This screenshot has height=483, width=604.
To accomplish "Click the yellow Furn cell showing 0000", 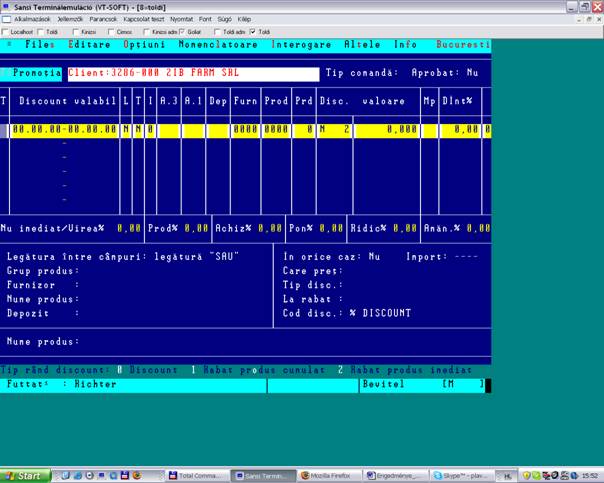I will click(x=245, y=130).
